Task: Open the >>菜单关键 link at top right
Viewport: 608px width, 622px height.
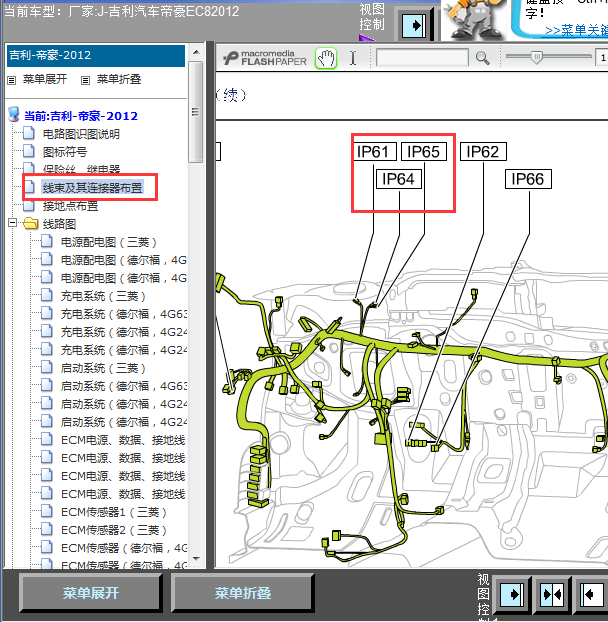Action: tap(576, 31)
